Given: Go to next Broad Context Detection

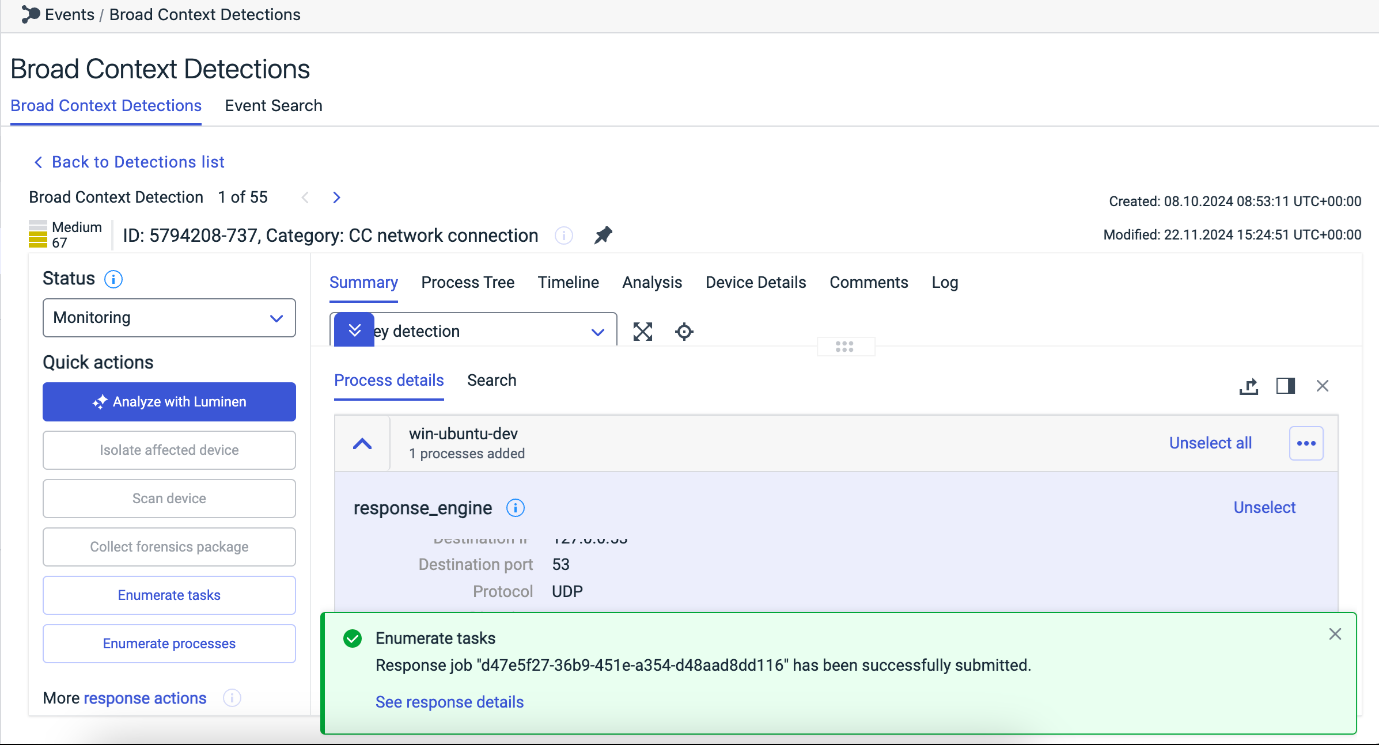Looking at the screenshot, I should click(x=337, y=198).
